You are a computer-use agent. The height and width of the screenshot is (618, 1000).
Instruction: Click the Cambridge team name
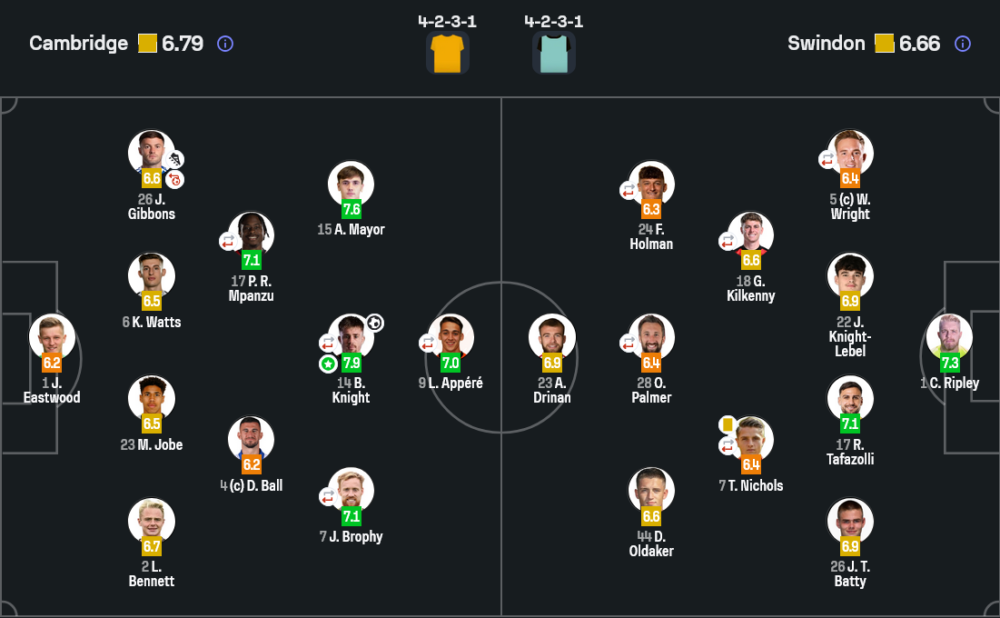(x=78, y=44)
